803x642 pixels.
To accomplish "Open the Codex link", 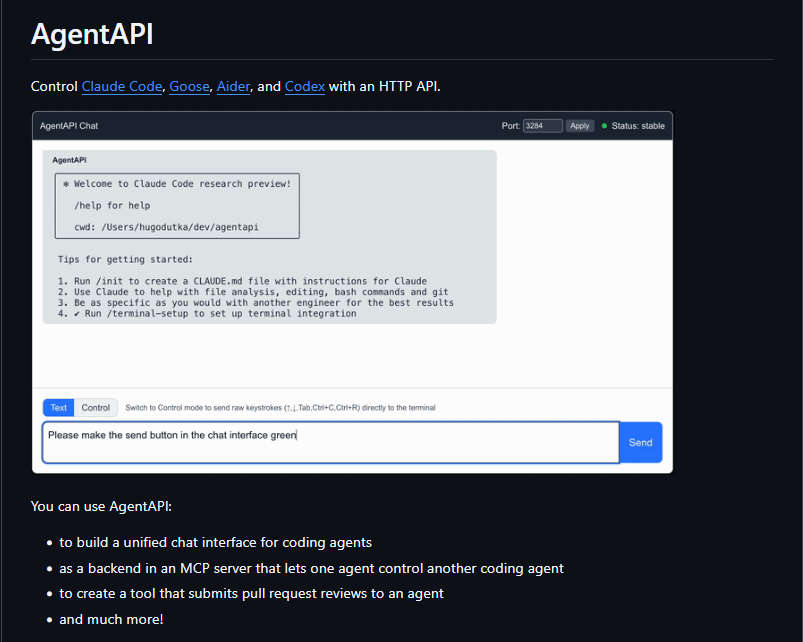I will pos(305,86).
